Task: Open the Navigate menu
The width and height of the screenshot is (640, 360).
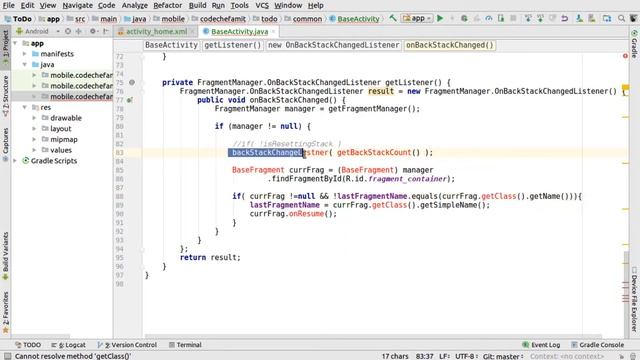Action: (x=77, y=5)
